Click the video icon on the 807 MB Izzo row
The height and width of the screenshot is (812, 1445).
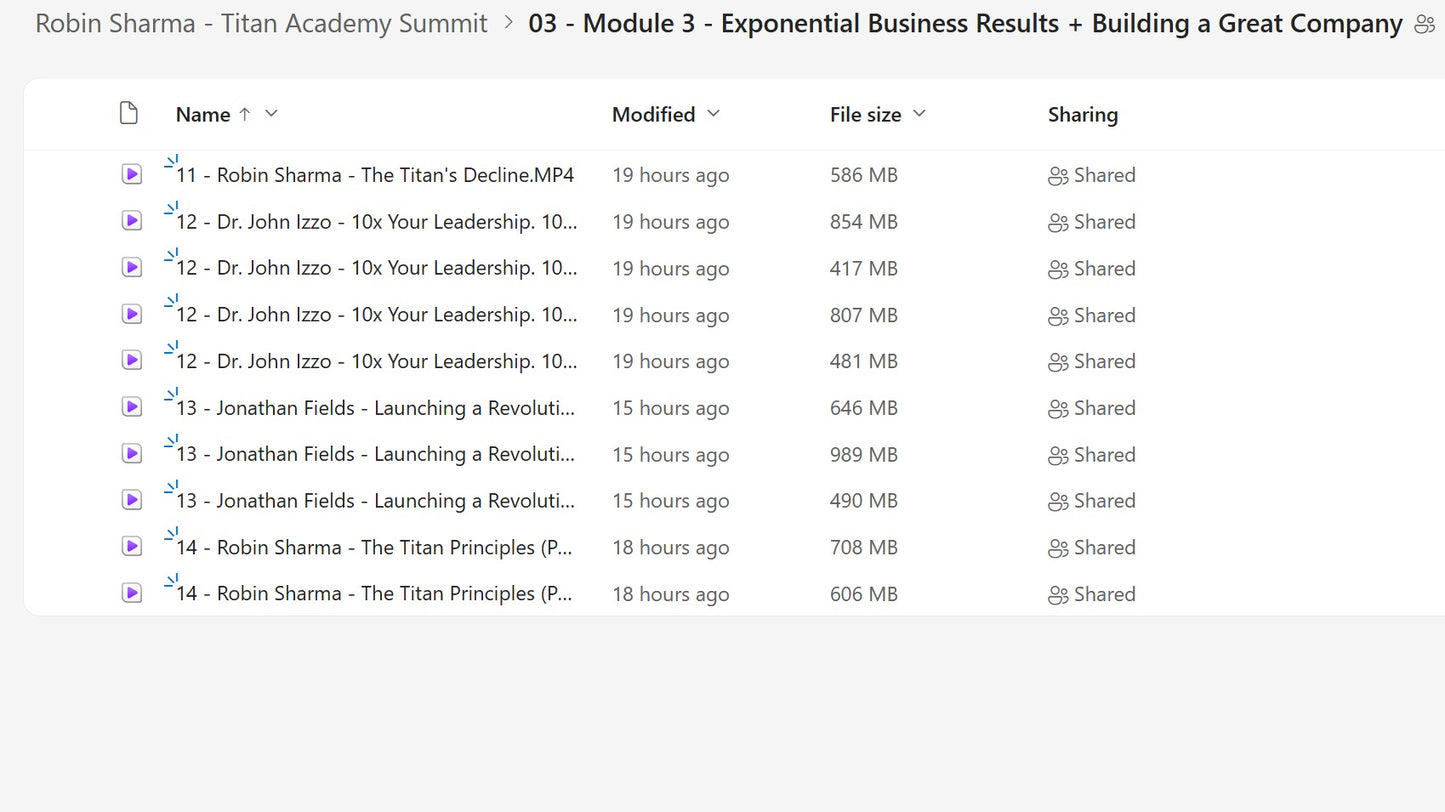131,314
